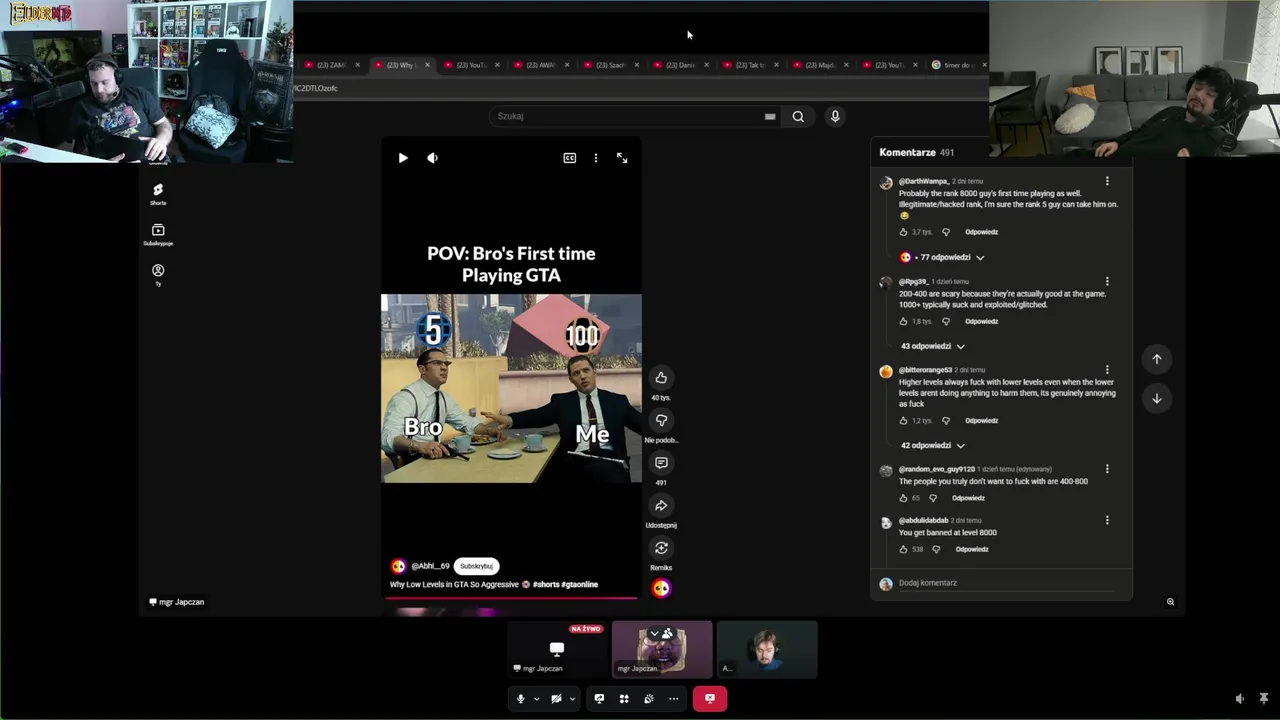Open options menu for @random_evo_guy9120 comment
1280x720 pixels.
(x=1107, y=469)
